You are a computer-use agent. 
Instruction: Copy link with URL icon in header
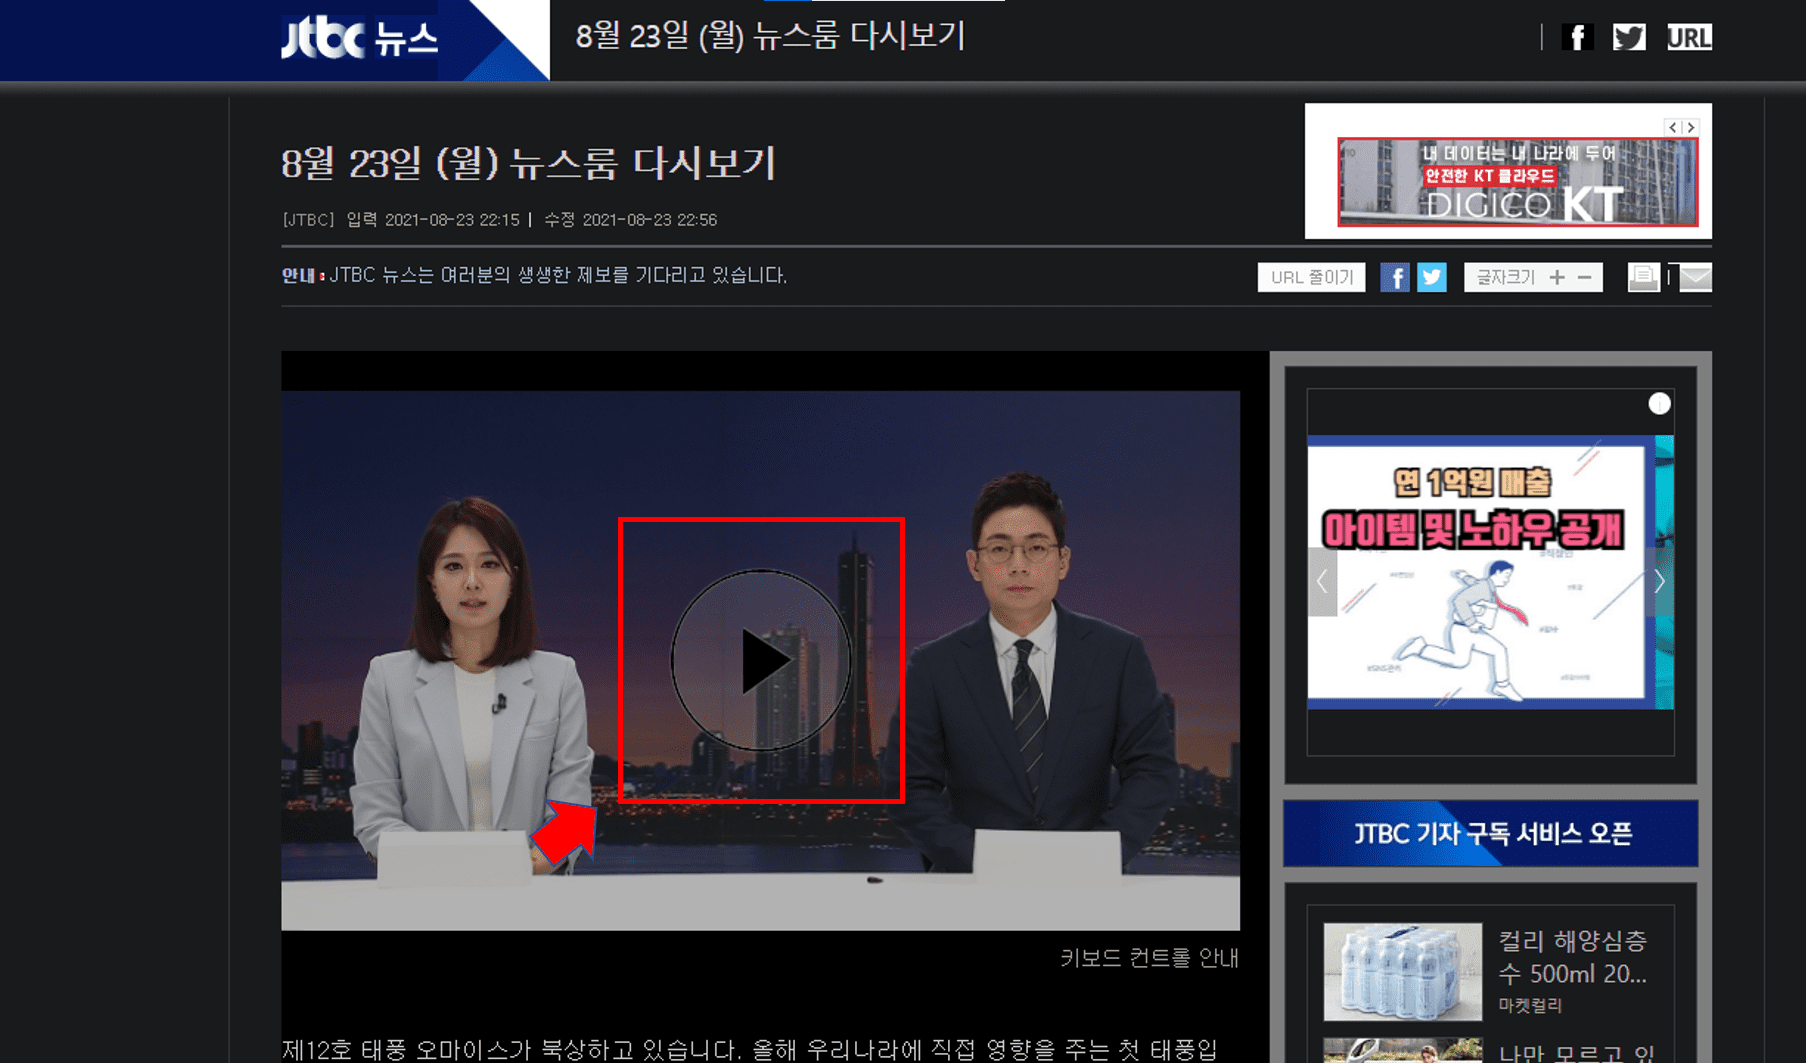click(1689, 38)
